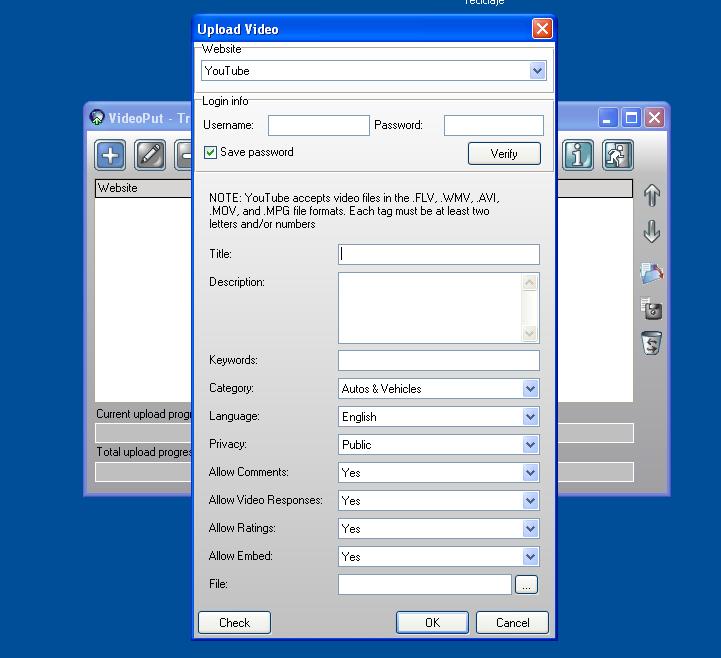Click into the Password field
721x658 pixels.
tap(494, 126)
